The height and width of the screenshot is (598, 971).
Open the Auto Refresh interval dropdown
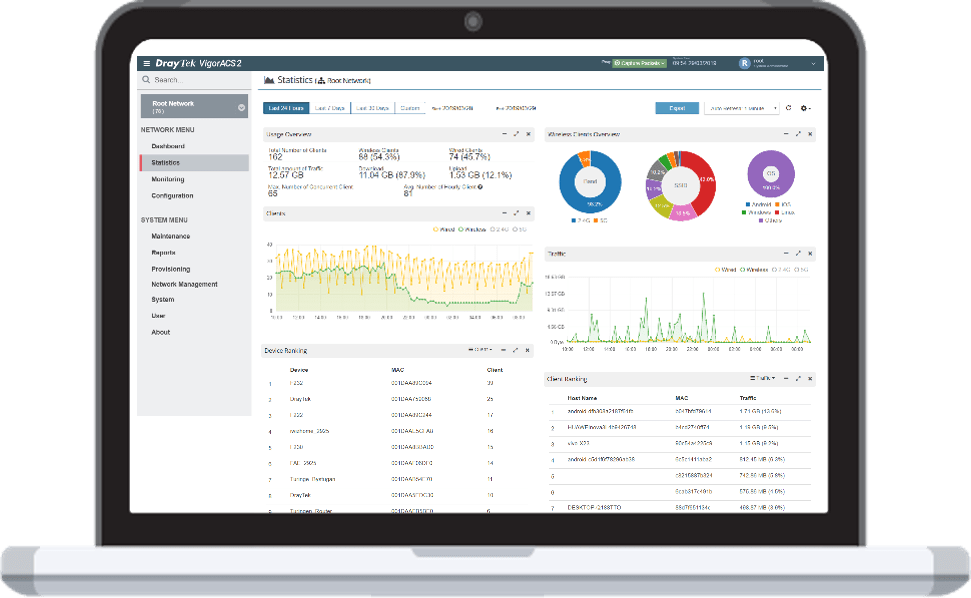(x=741, y=108)
